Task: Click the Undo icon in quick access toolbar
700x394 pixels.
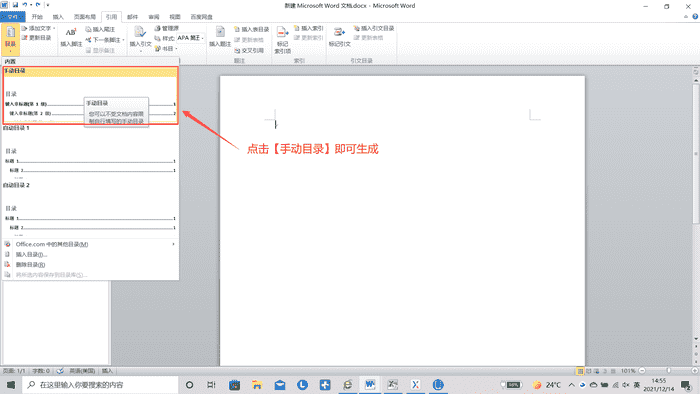Action: click(x=25, y=5)
